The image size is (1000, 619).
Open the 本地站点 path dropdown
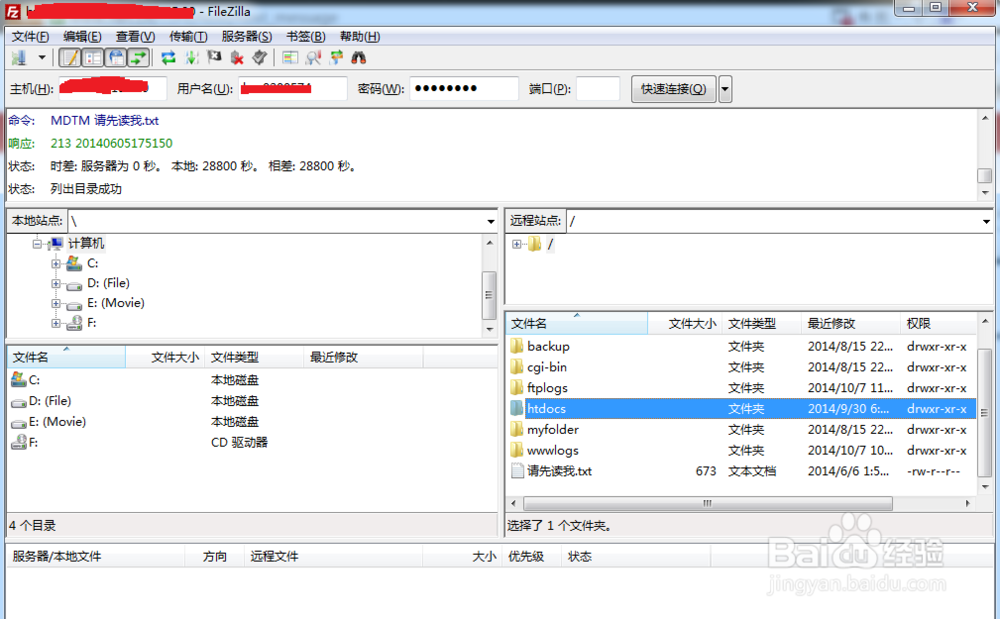[490, 221]
